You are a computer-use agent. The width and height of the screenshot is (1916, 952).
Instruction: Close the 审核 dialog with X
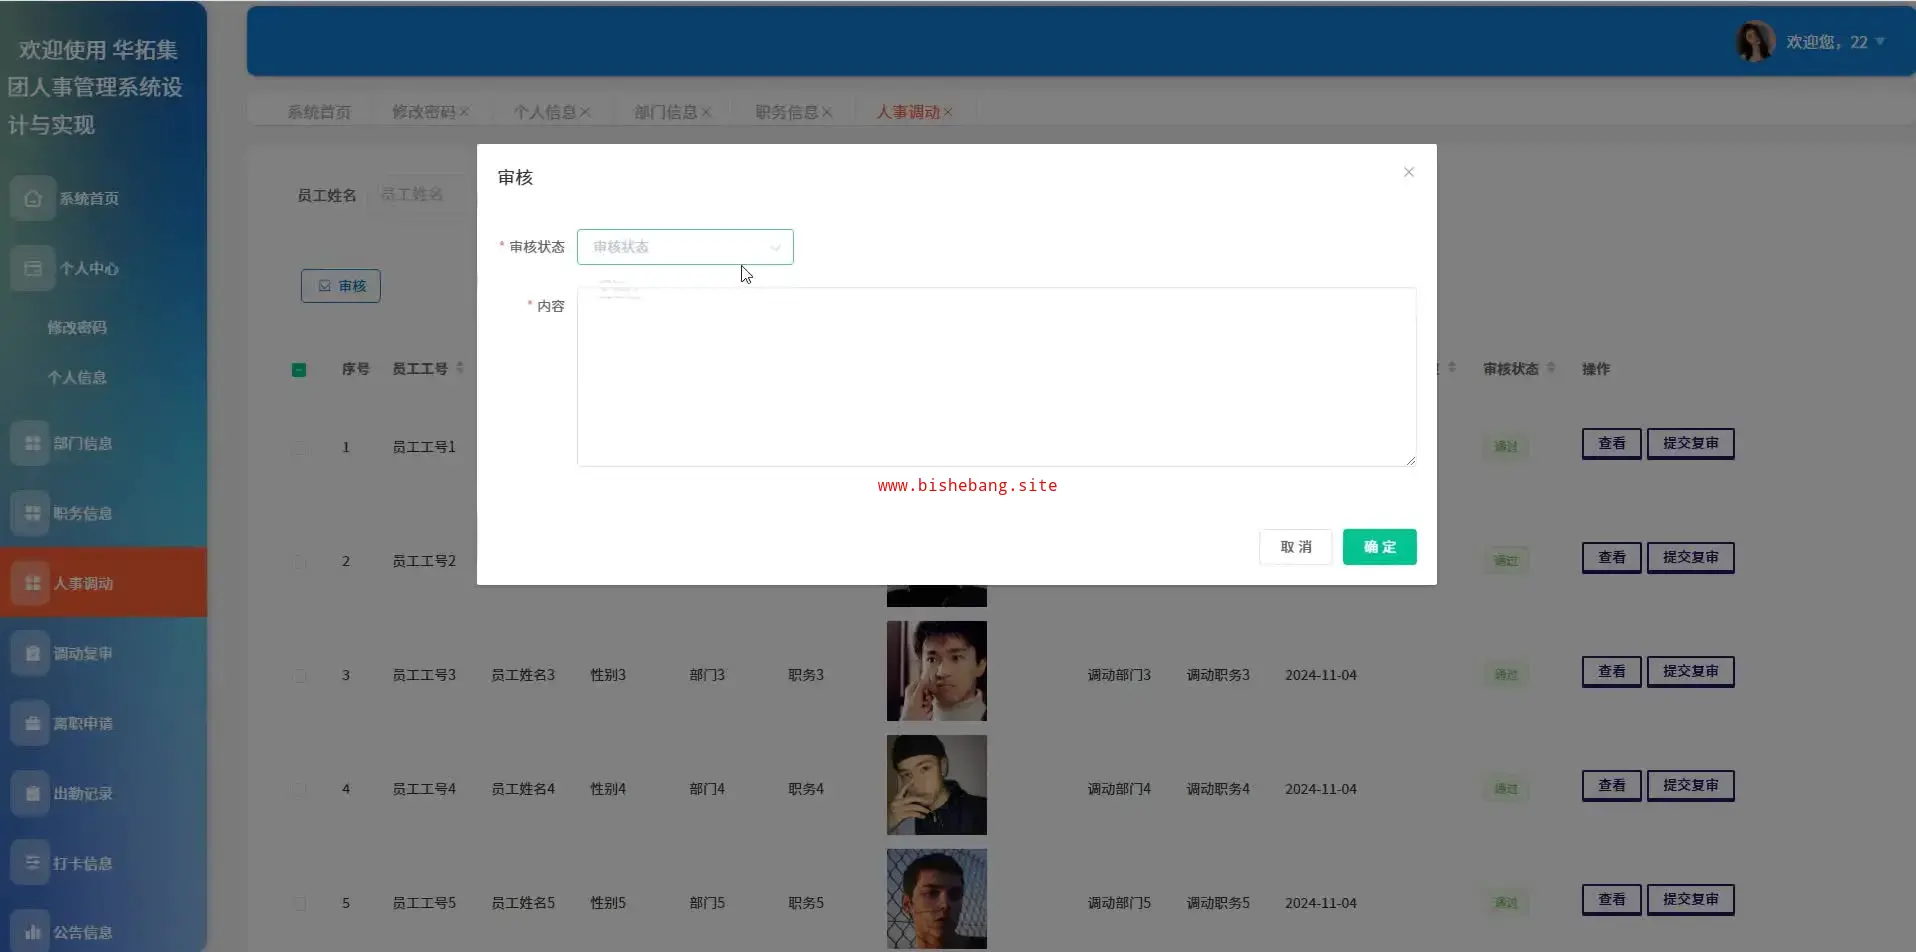coord(1408,172)
